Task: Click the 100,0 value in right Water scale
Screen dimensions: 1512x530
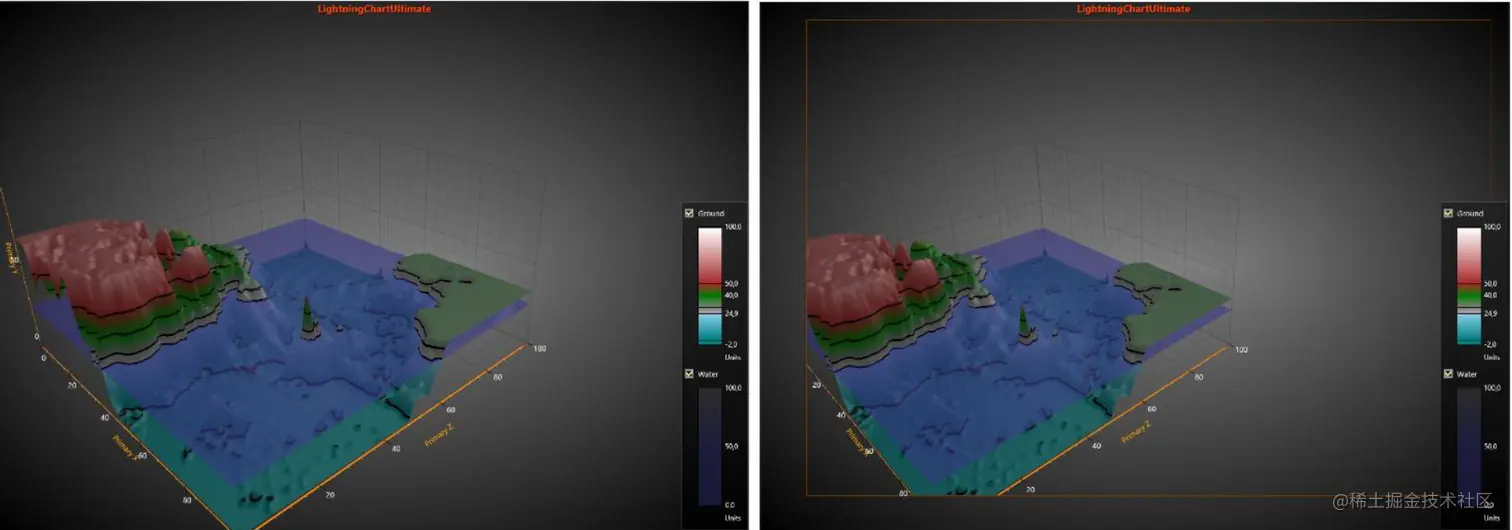Action: coord(1491,388)
